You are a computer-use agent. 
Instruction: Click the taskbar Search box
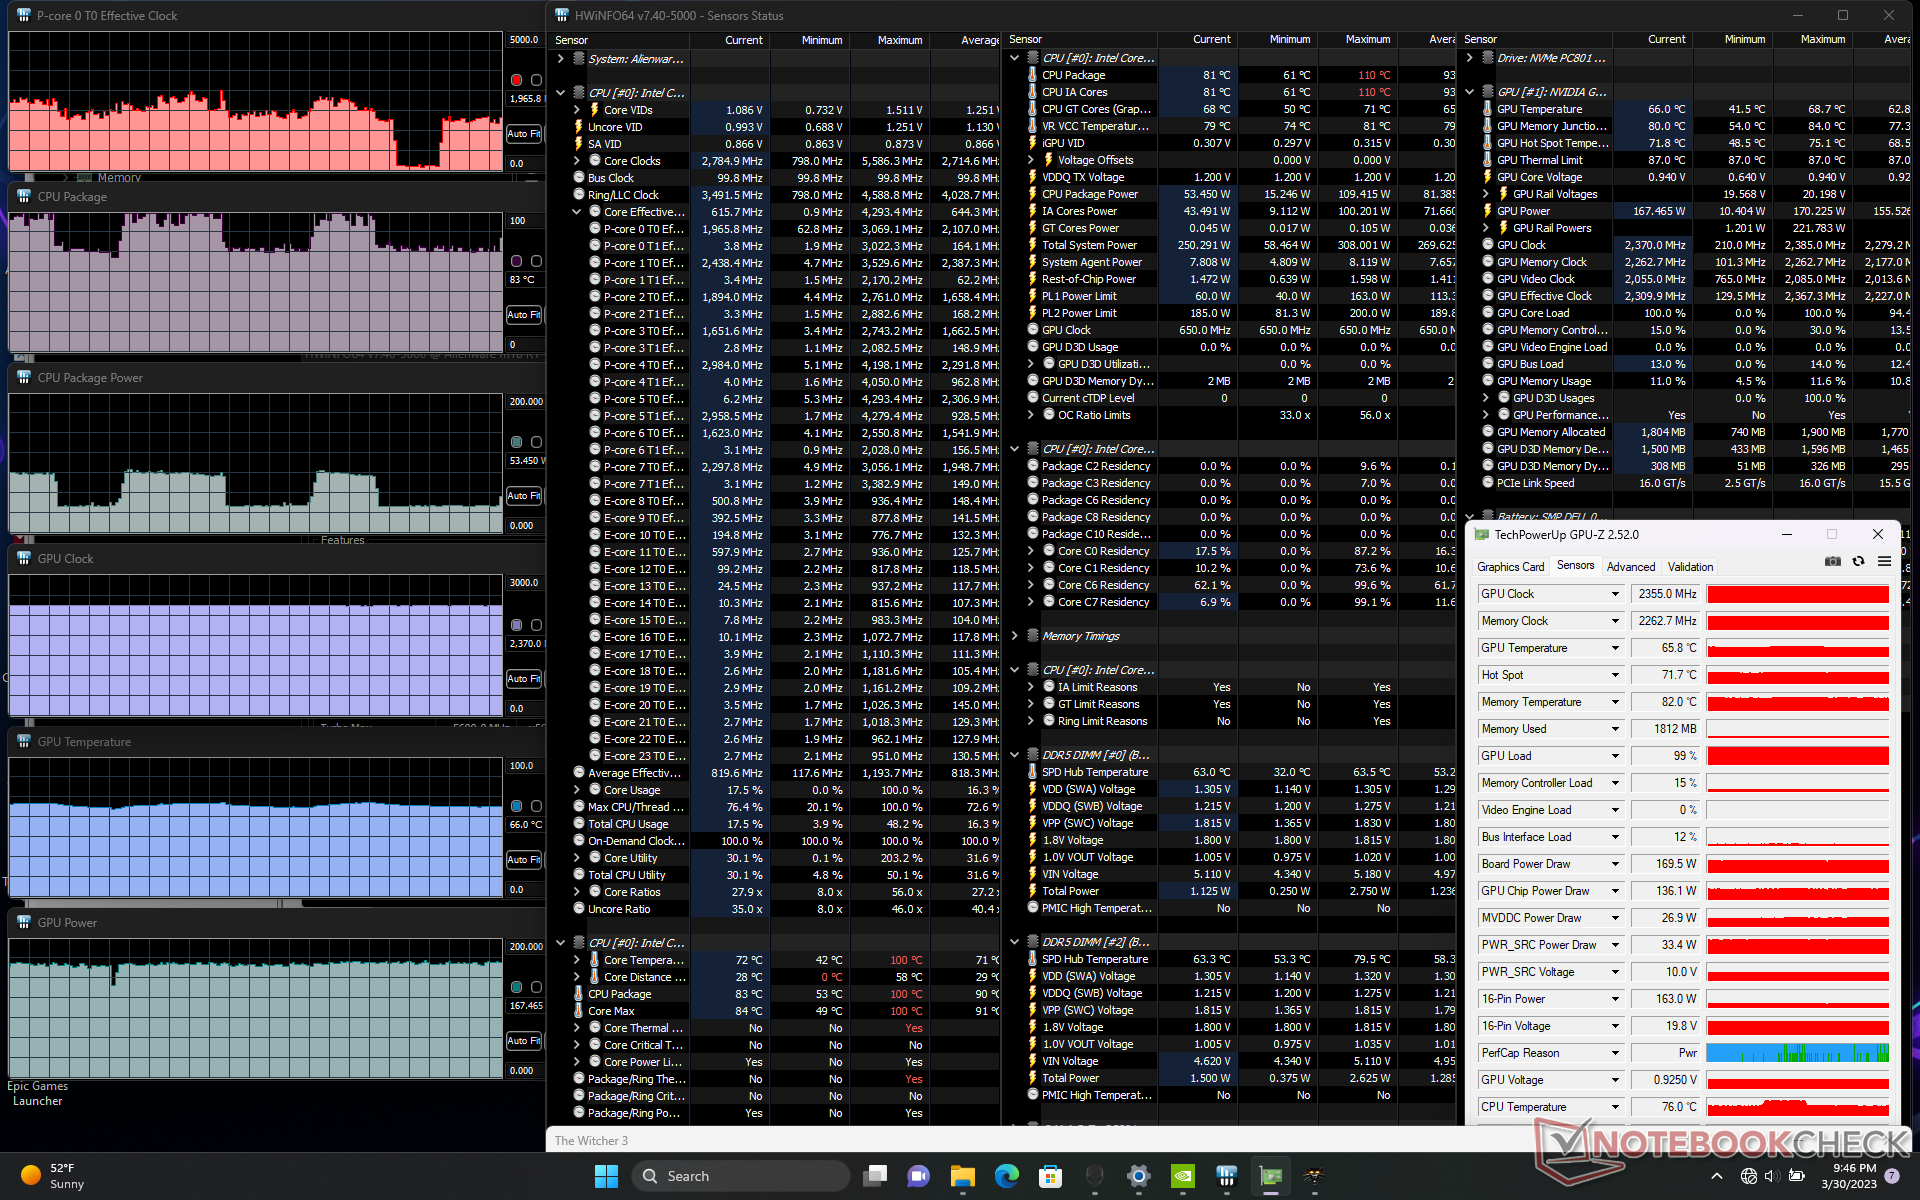[x=740, y=1176]
